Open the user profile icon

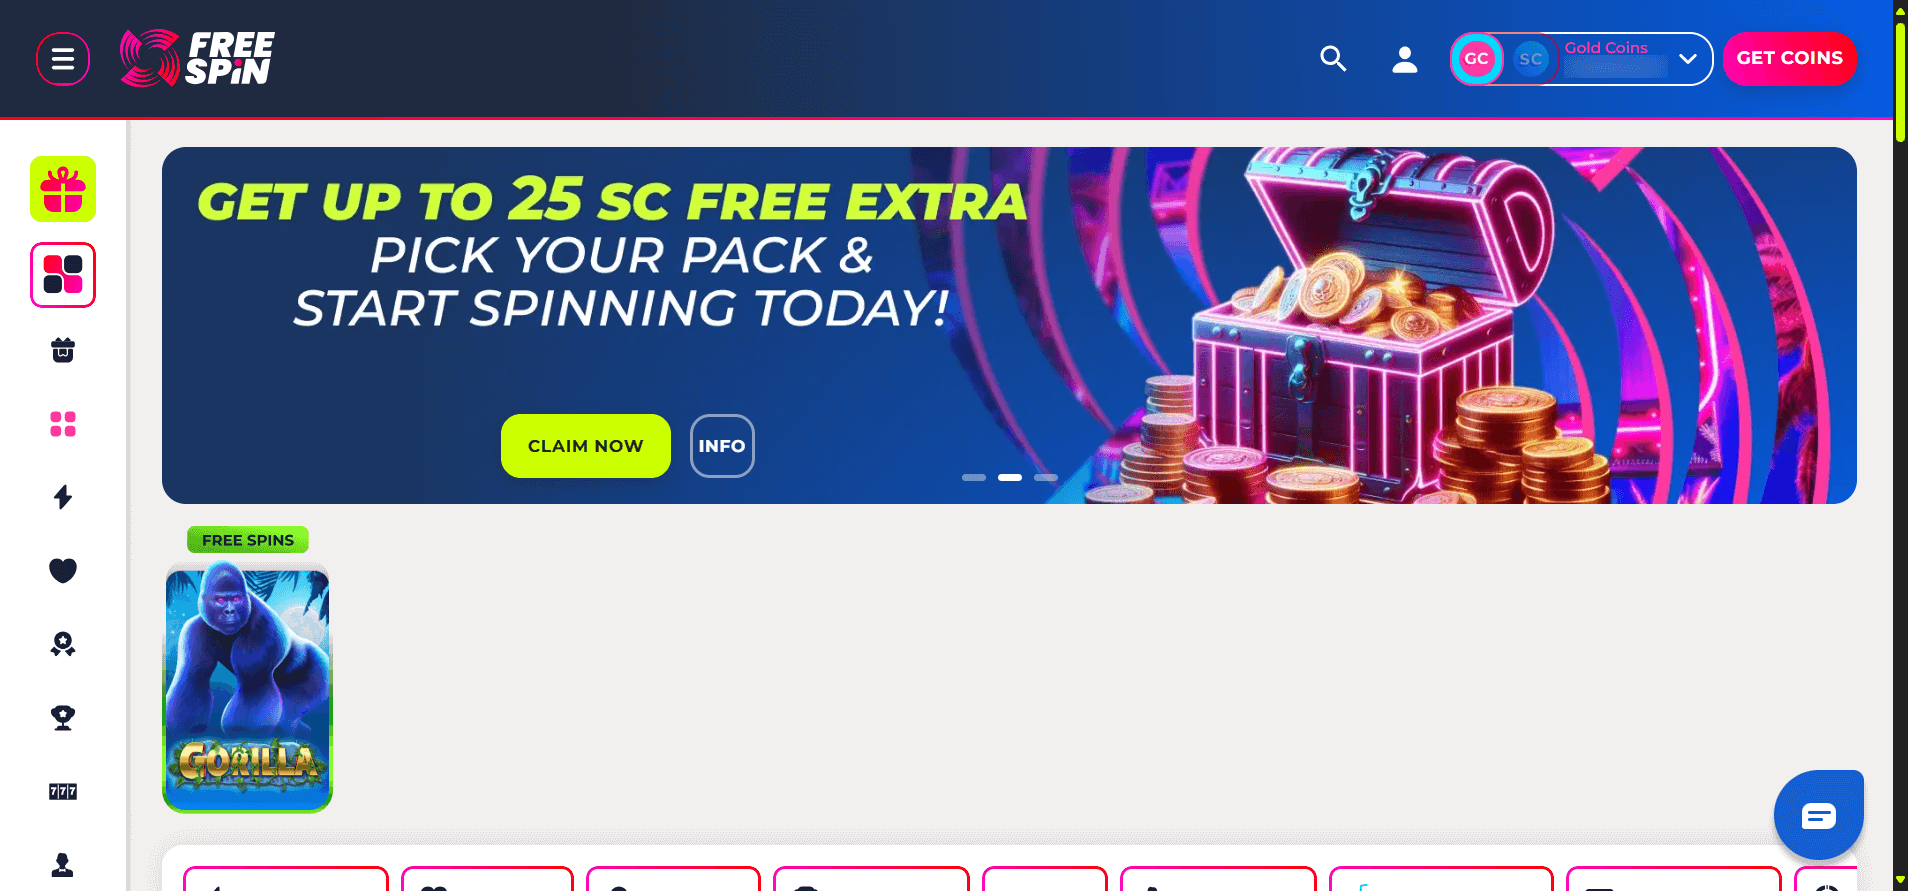(1405, 59)
